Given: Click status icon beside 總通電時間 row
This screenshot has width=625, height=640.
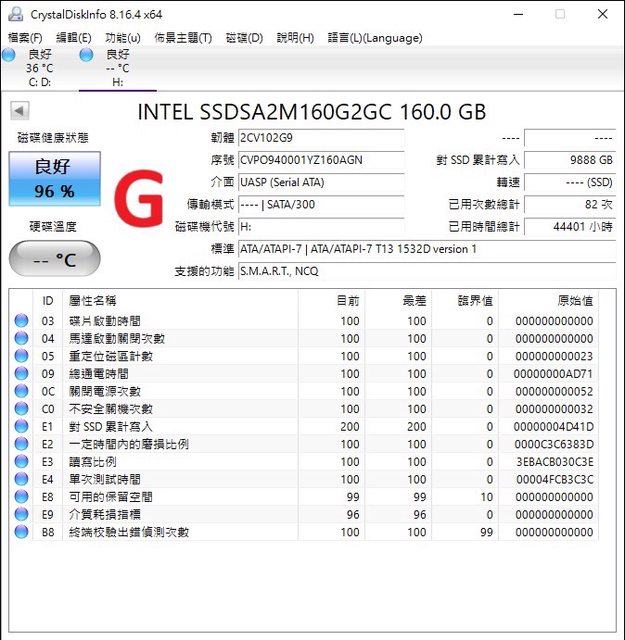Looking at the screenshot, I should pyautogui.click(x=21, y=374).
